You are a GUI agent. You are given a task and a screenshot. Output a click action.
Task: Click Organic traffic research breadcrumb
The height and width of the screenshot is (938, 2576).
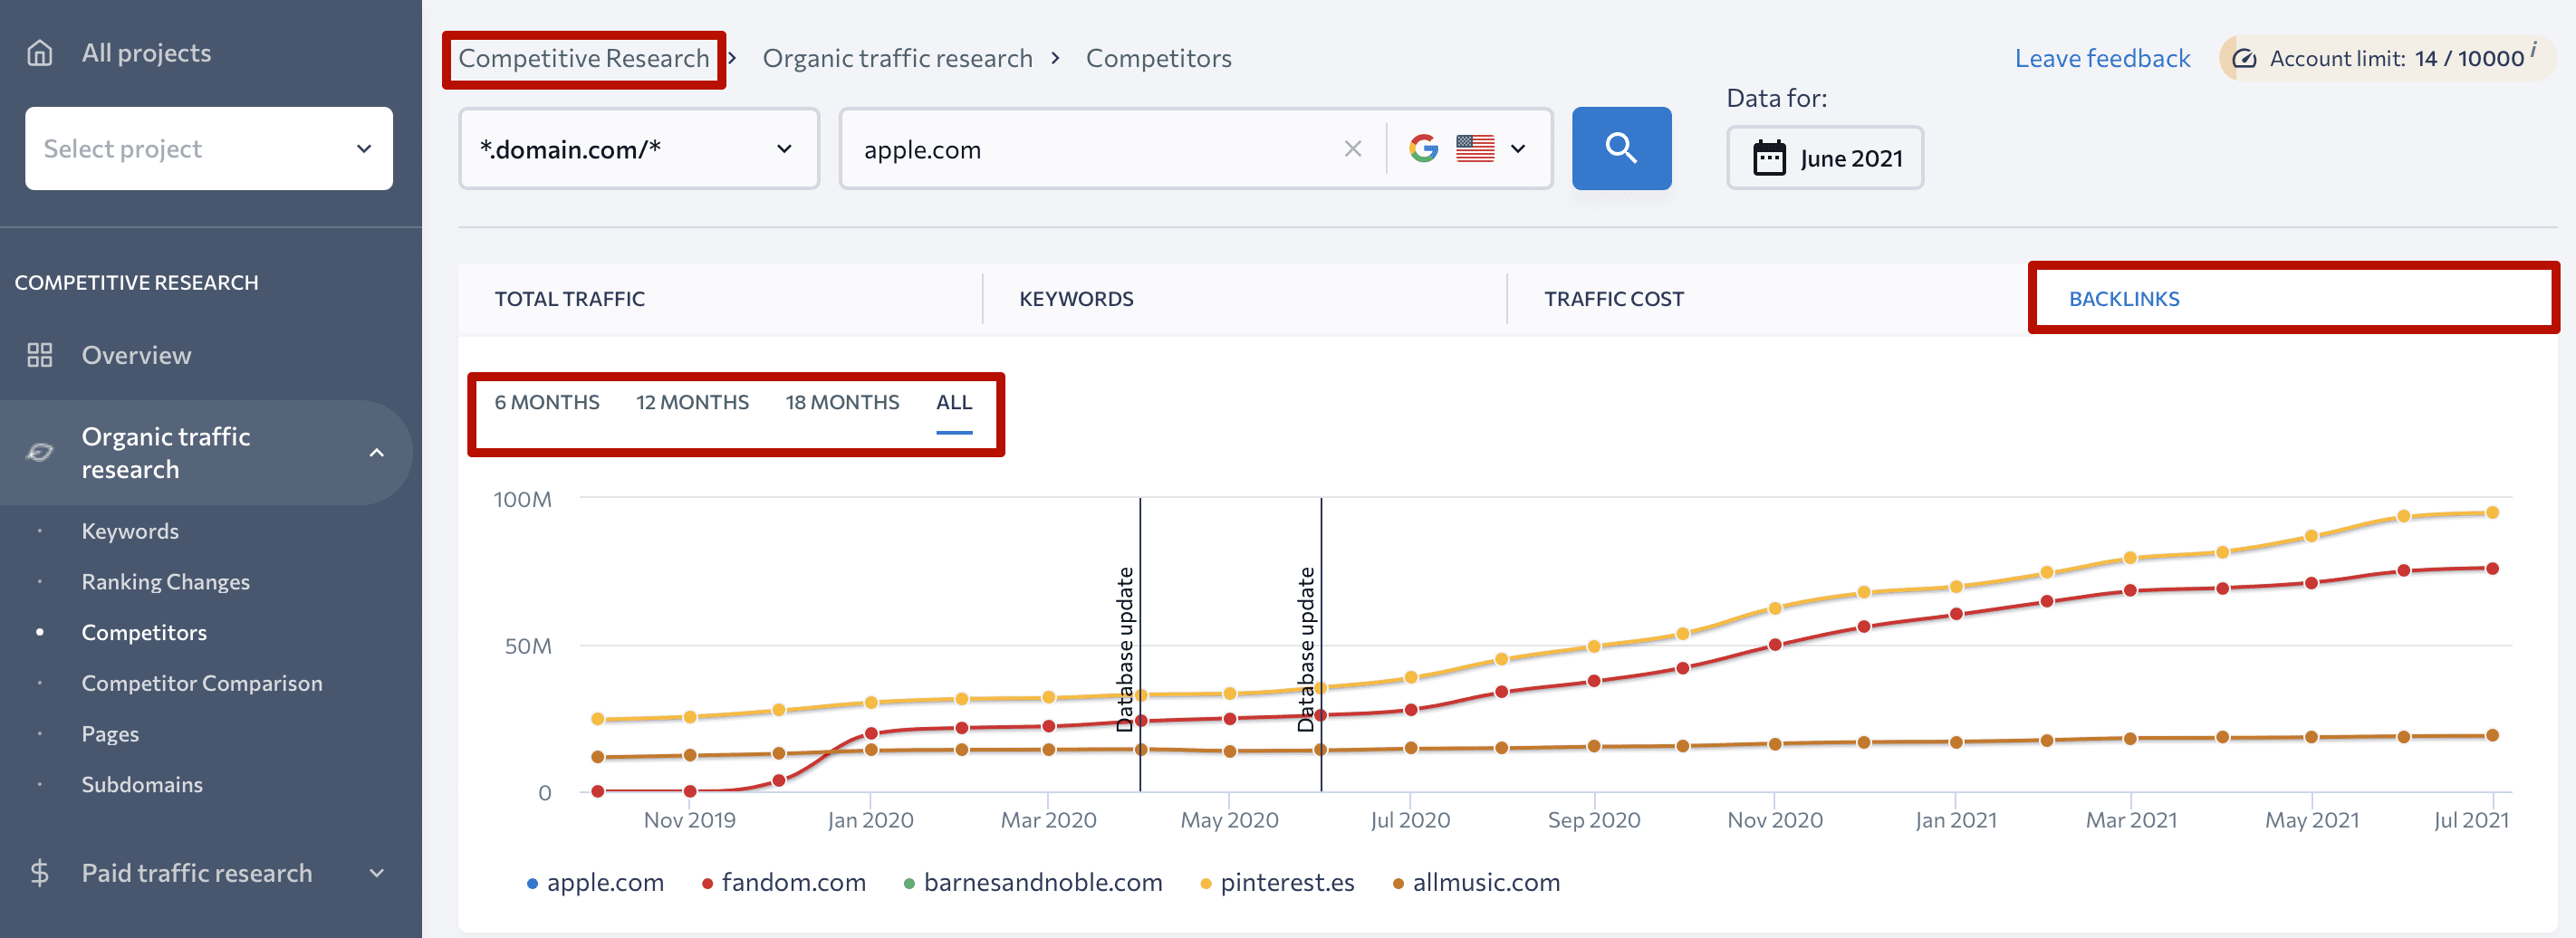[x=897, y=58]
